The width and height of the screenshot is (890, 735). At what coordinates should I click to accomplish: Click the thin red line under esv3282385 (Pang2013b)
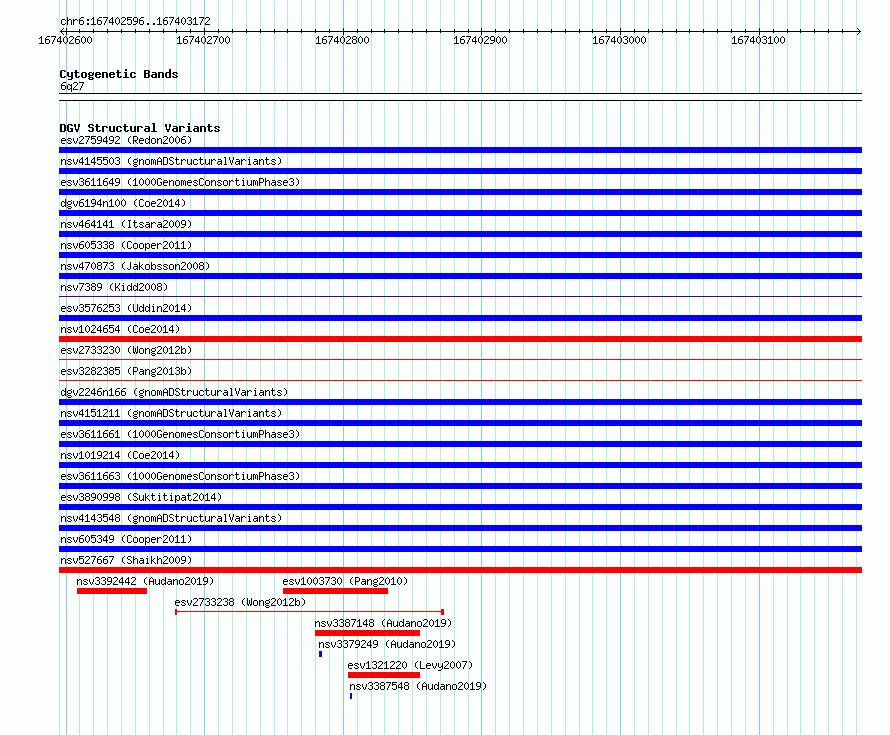[x=460, y=380]
